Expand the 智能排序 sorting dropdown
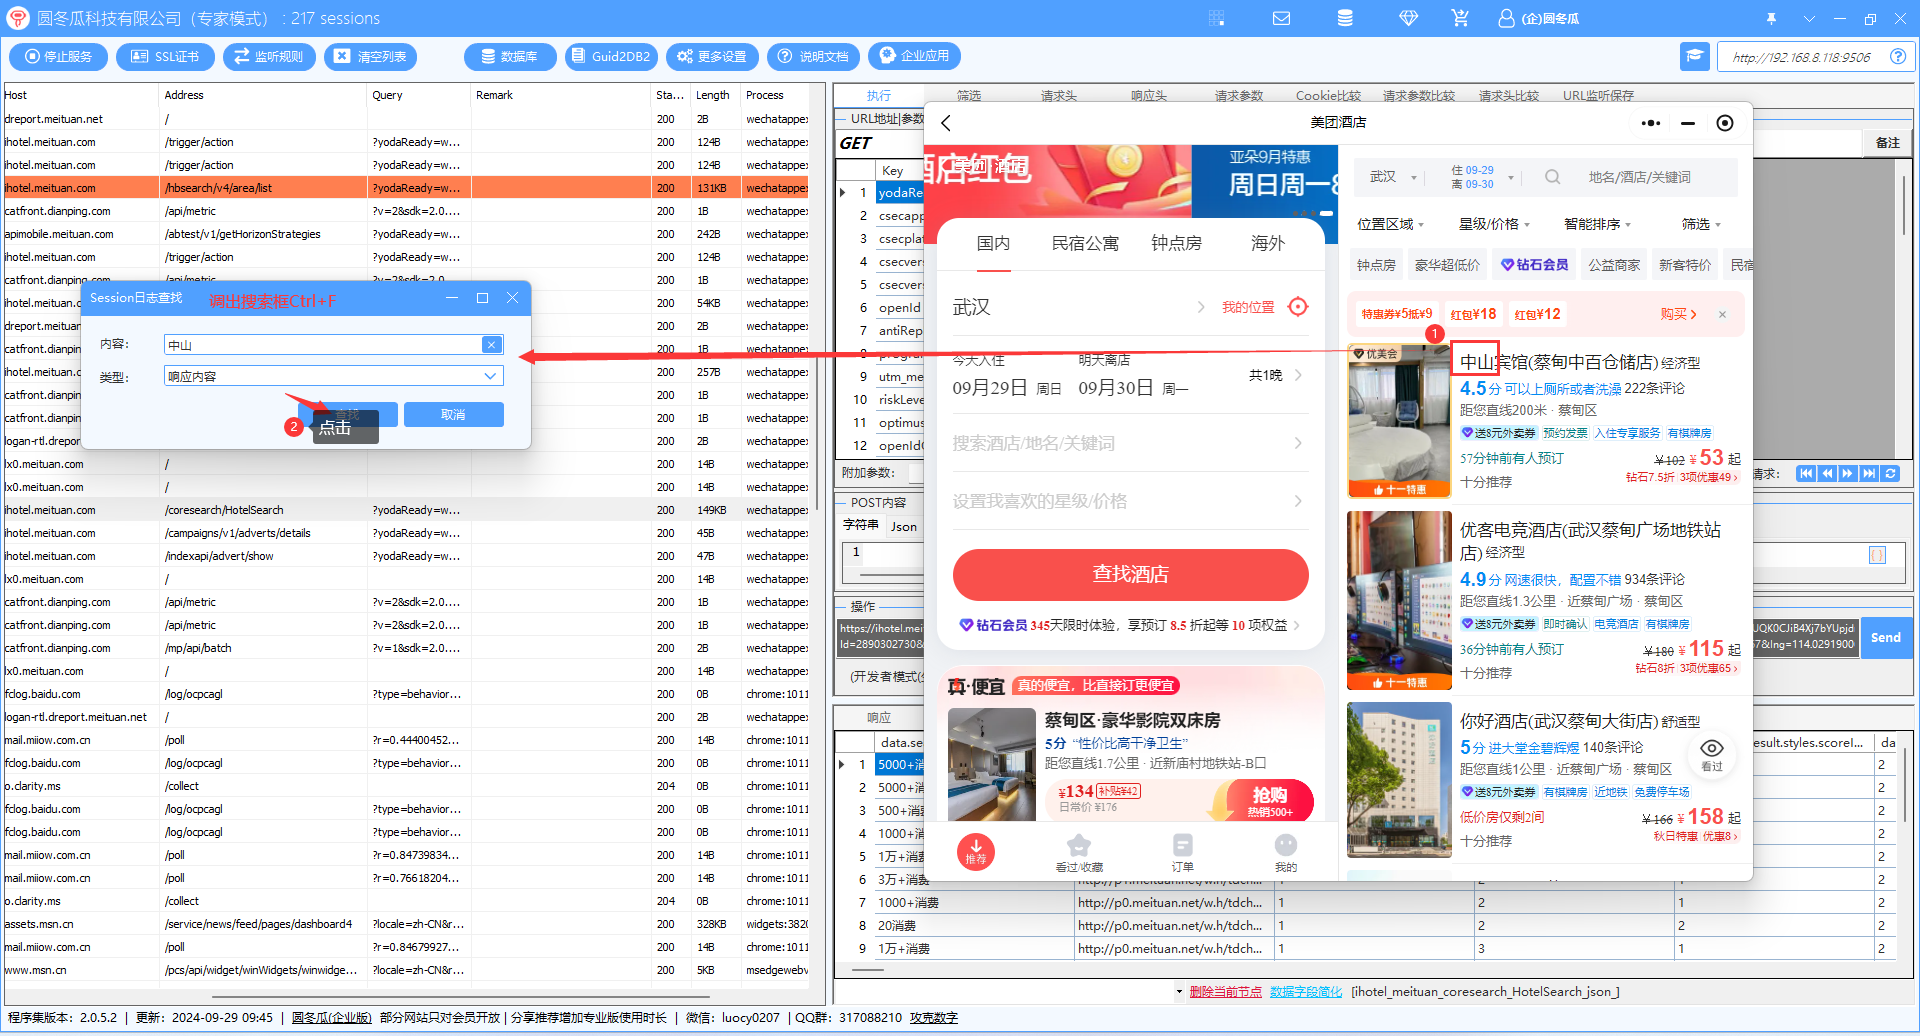Screen dimensions: 1920x1036 click(x=1597, y=224)
